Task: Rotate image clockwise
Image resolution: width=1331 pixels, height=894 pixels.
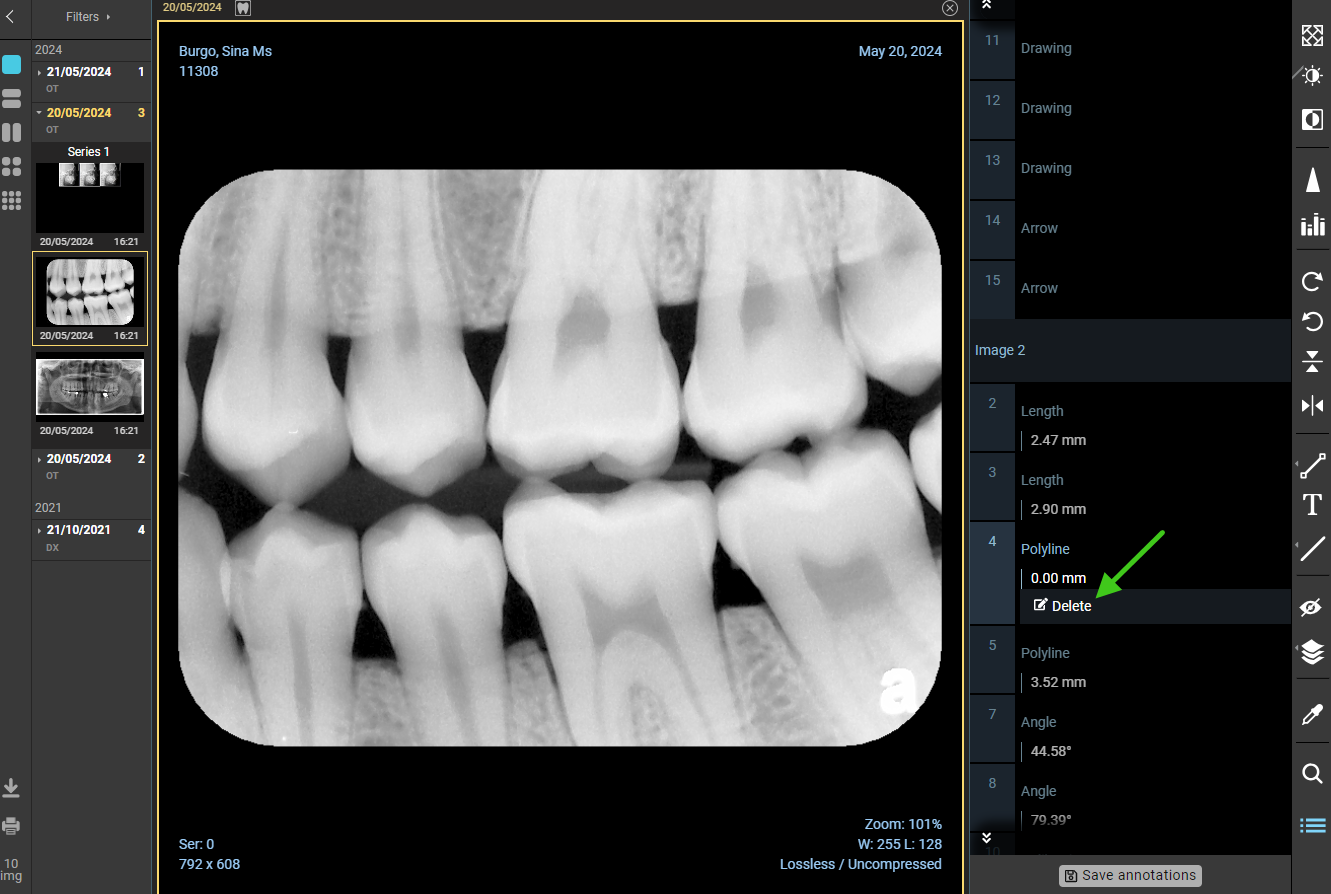Action: pyautogui.click(x=1312, y=281)
